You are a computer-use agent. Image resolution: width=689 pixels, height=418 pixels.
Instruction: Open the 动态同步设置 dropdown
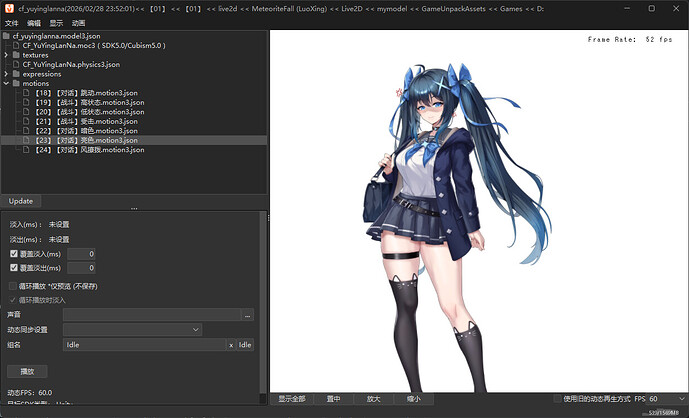132,329
